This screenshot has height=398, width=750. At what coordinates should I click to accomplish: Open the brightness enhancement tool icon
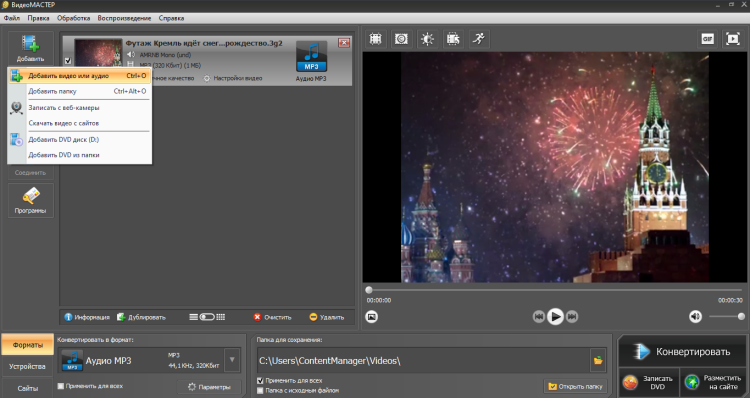(427, 39)
